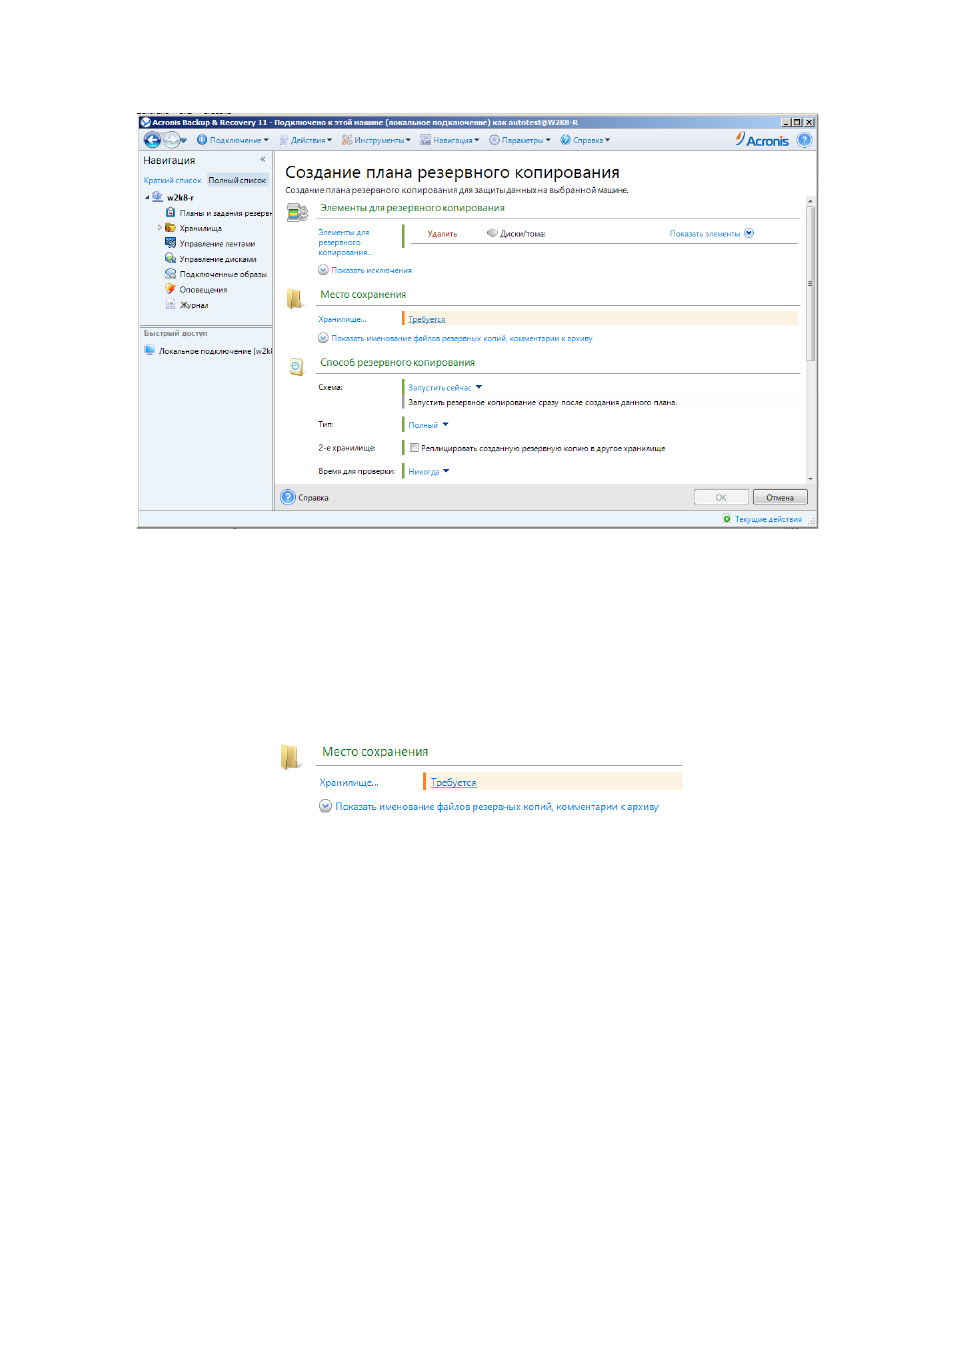
Task: Click the Требуется link in the Acronis window
Action: tap(427, 319)
